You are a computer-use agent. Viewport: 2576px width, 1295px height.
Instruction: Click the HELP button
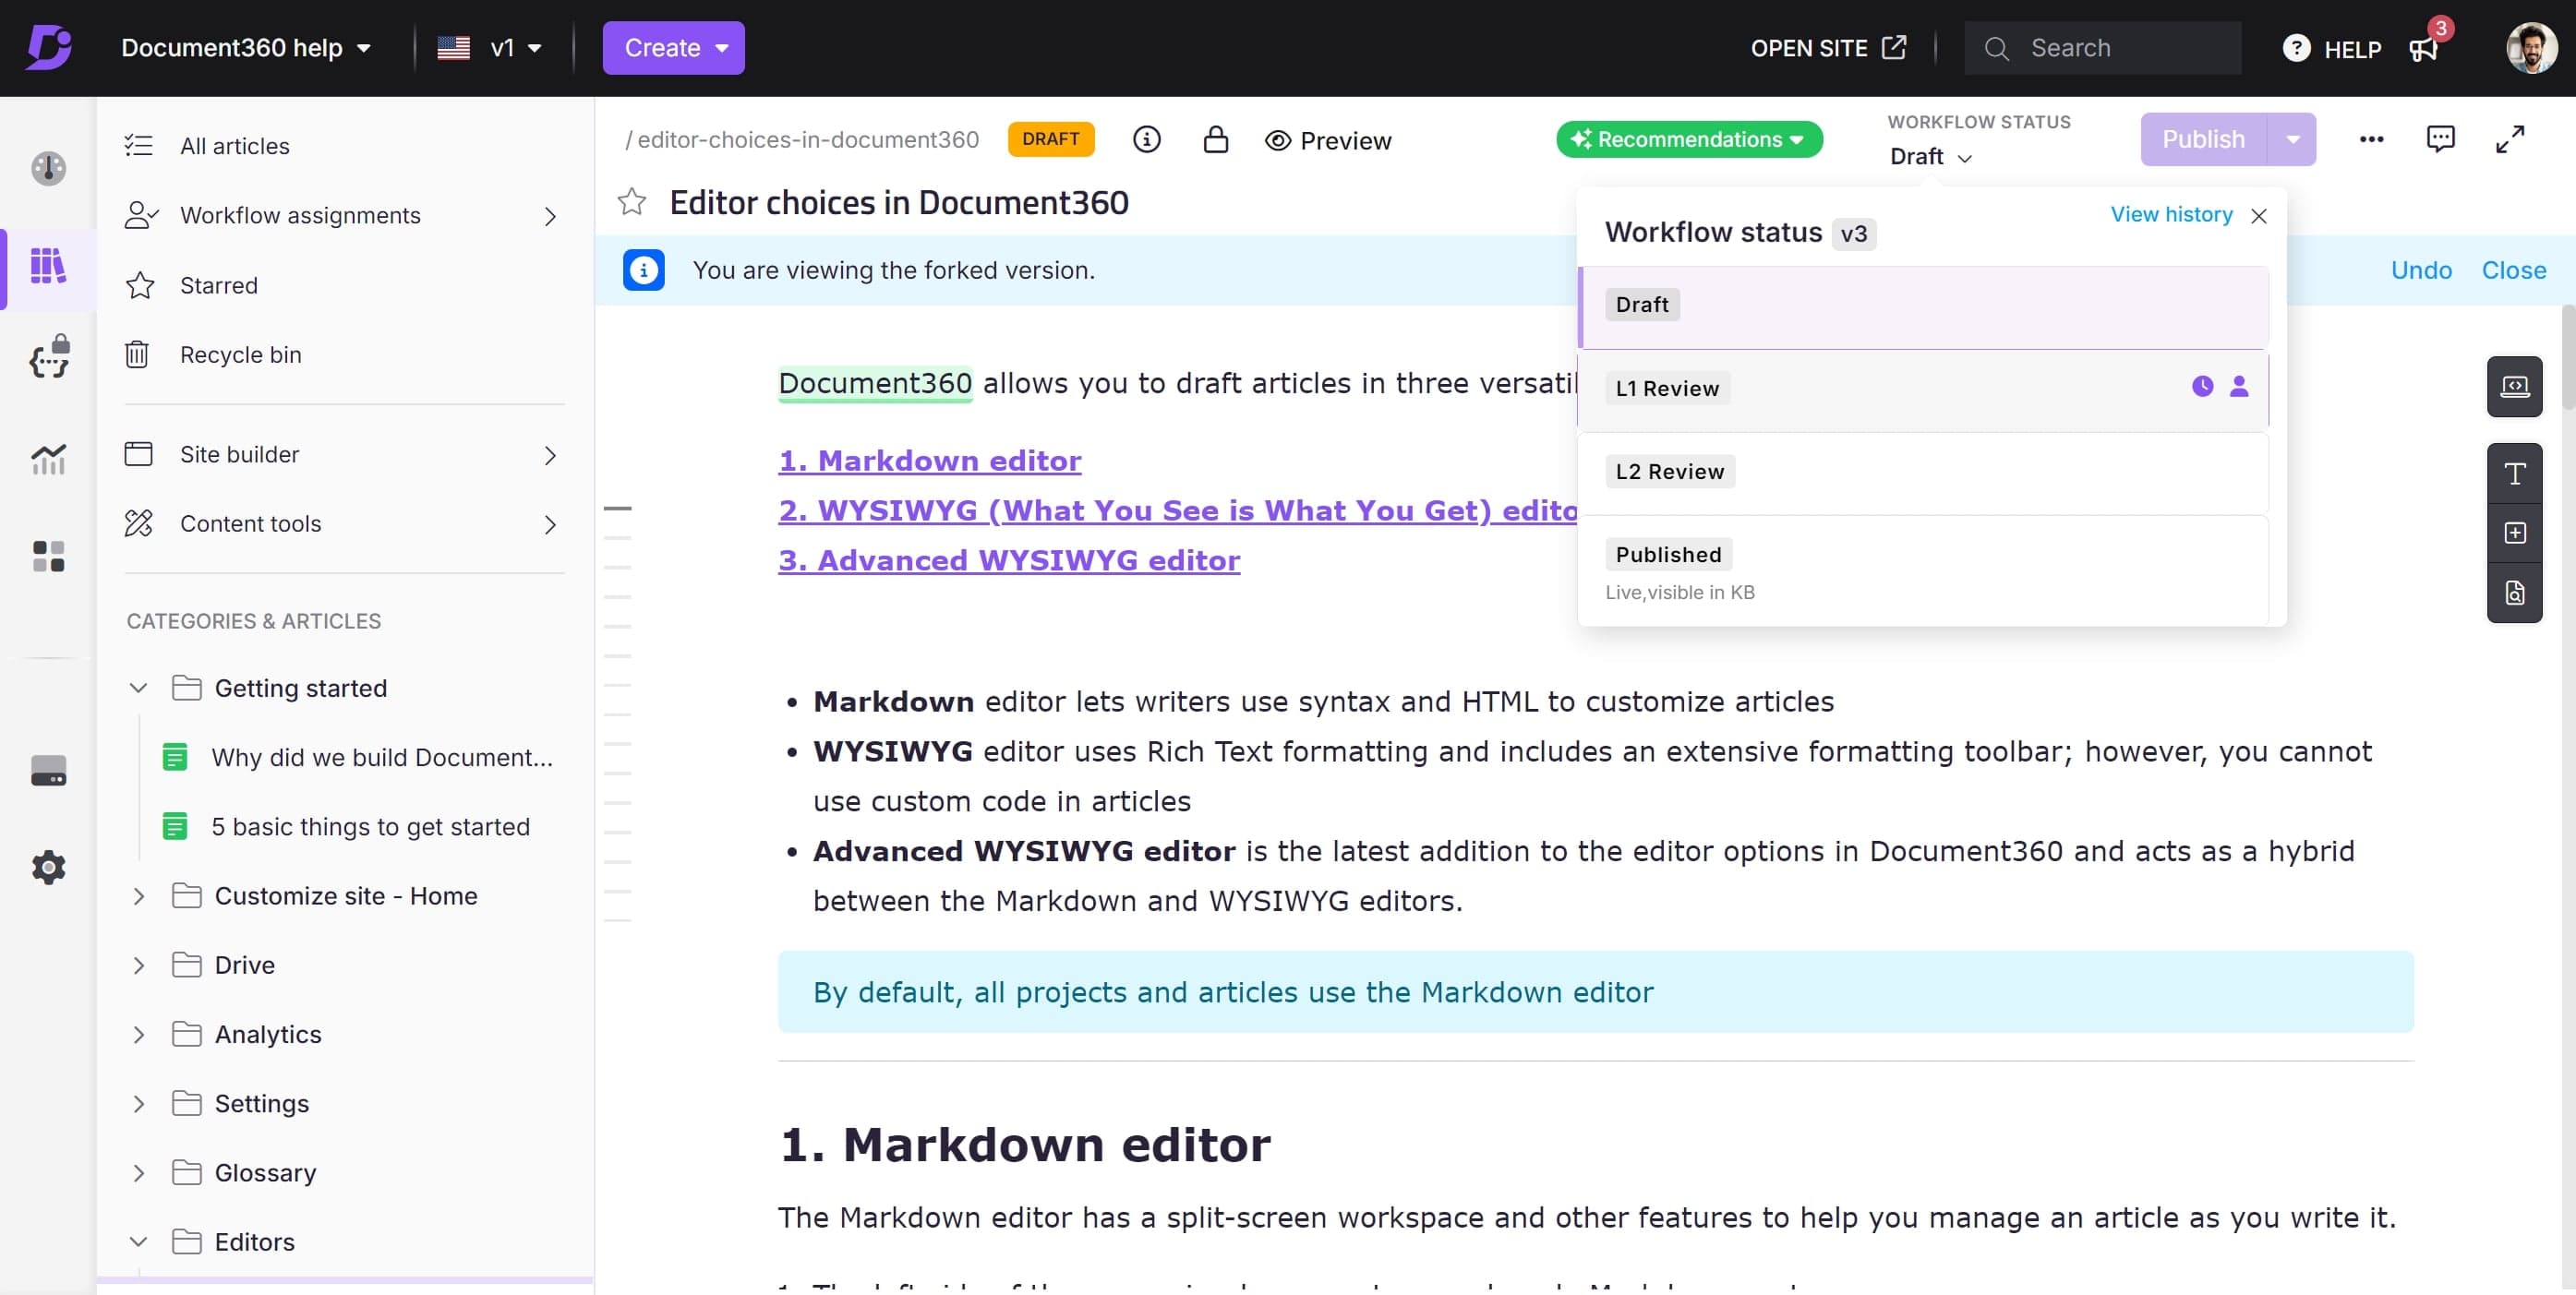click(2332, 49)
